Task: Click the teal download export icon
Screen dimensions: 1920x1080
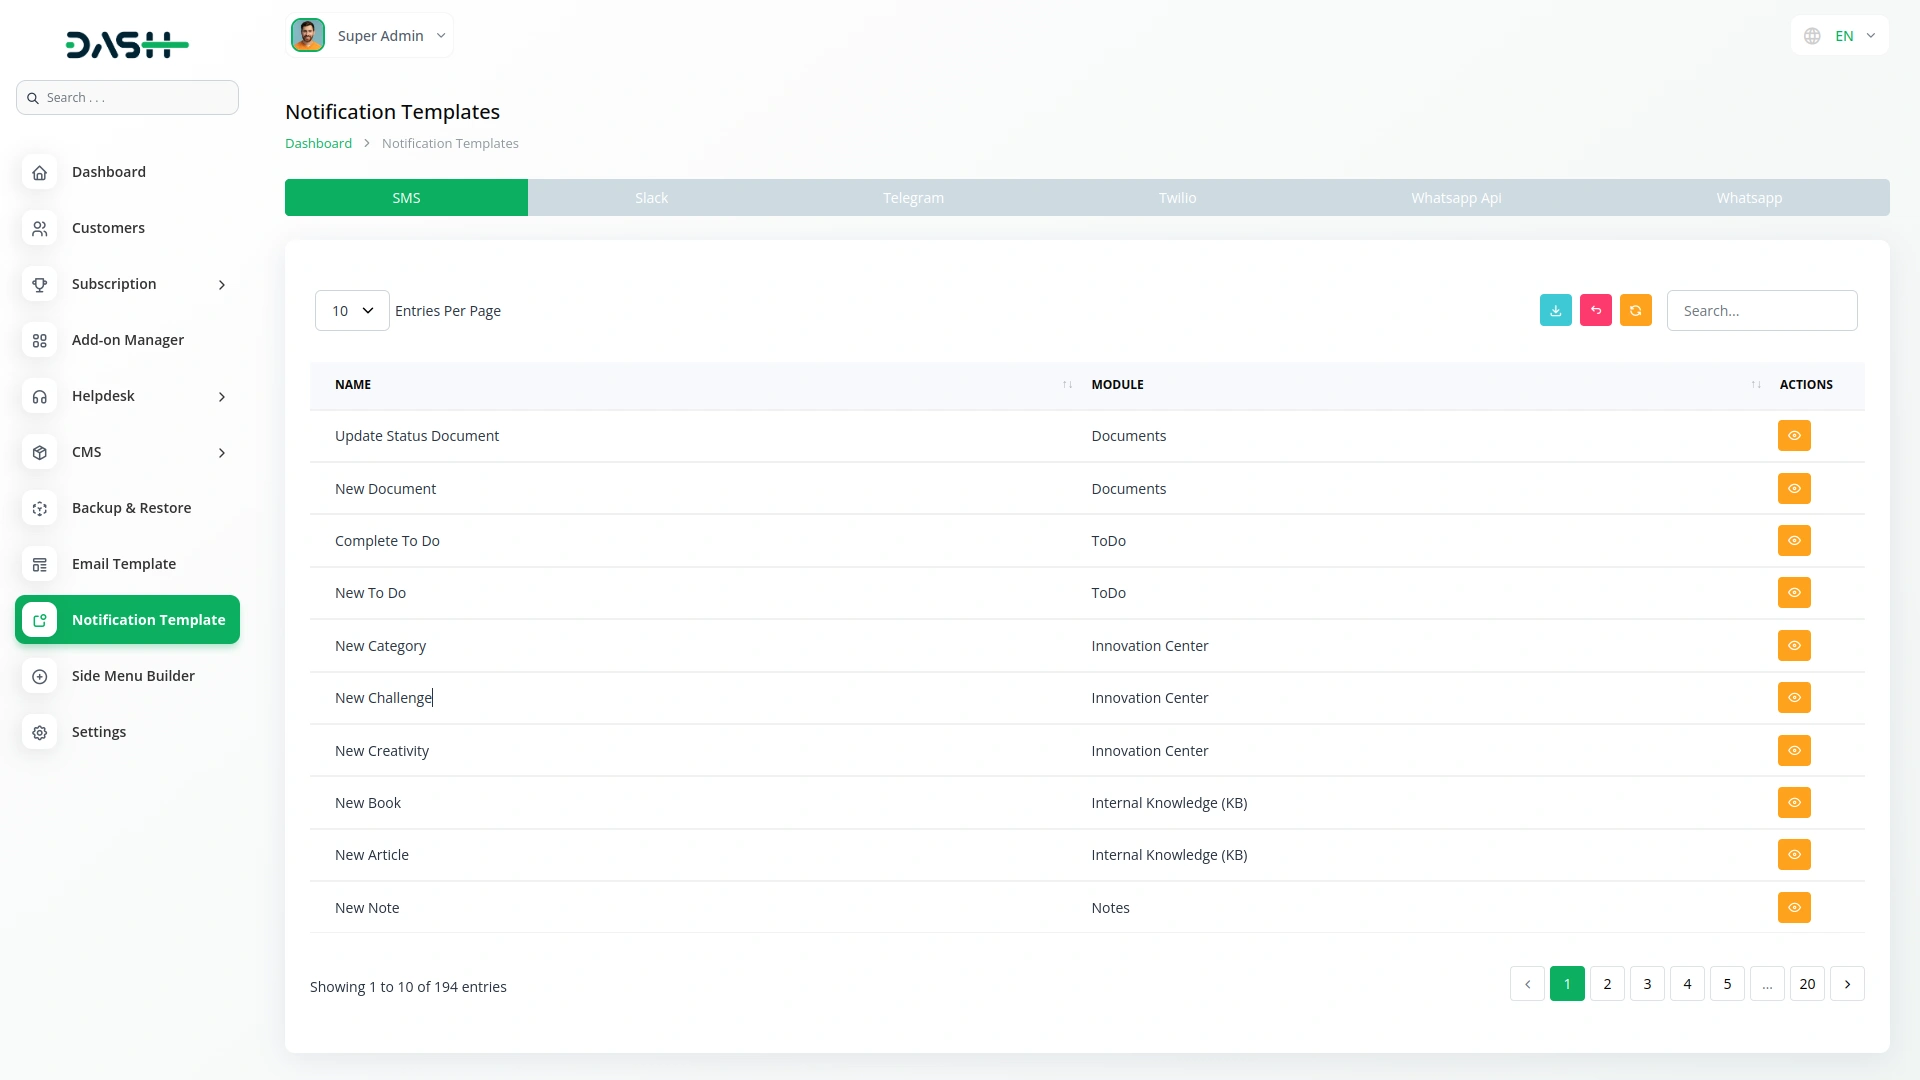Action: point(1555,311)
